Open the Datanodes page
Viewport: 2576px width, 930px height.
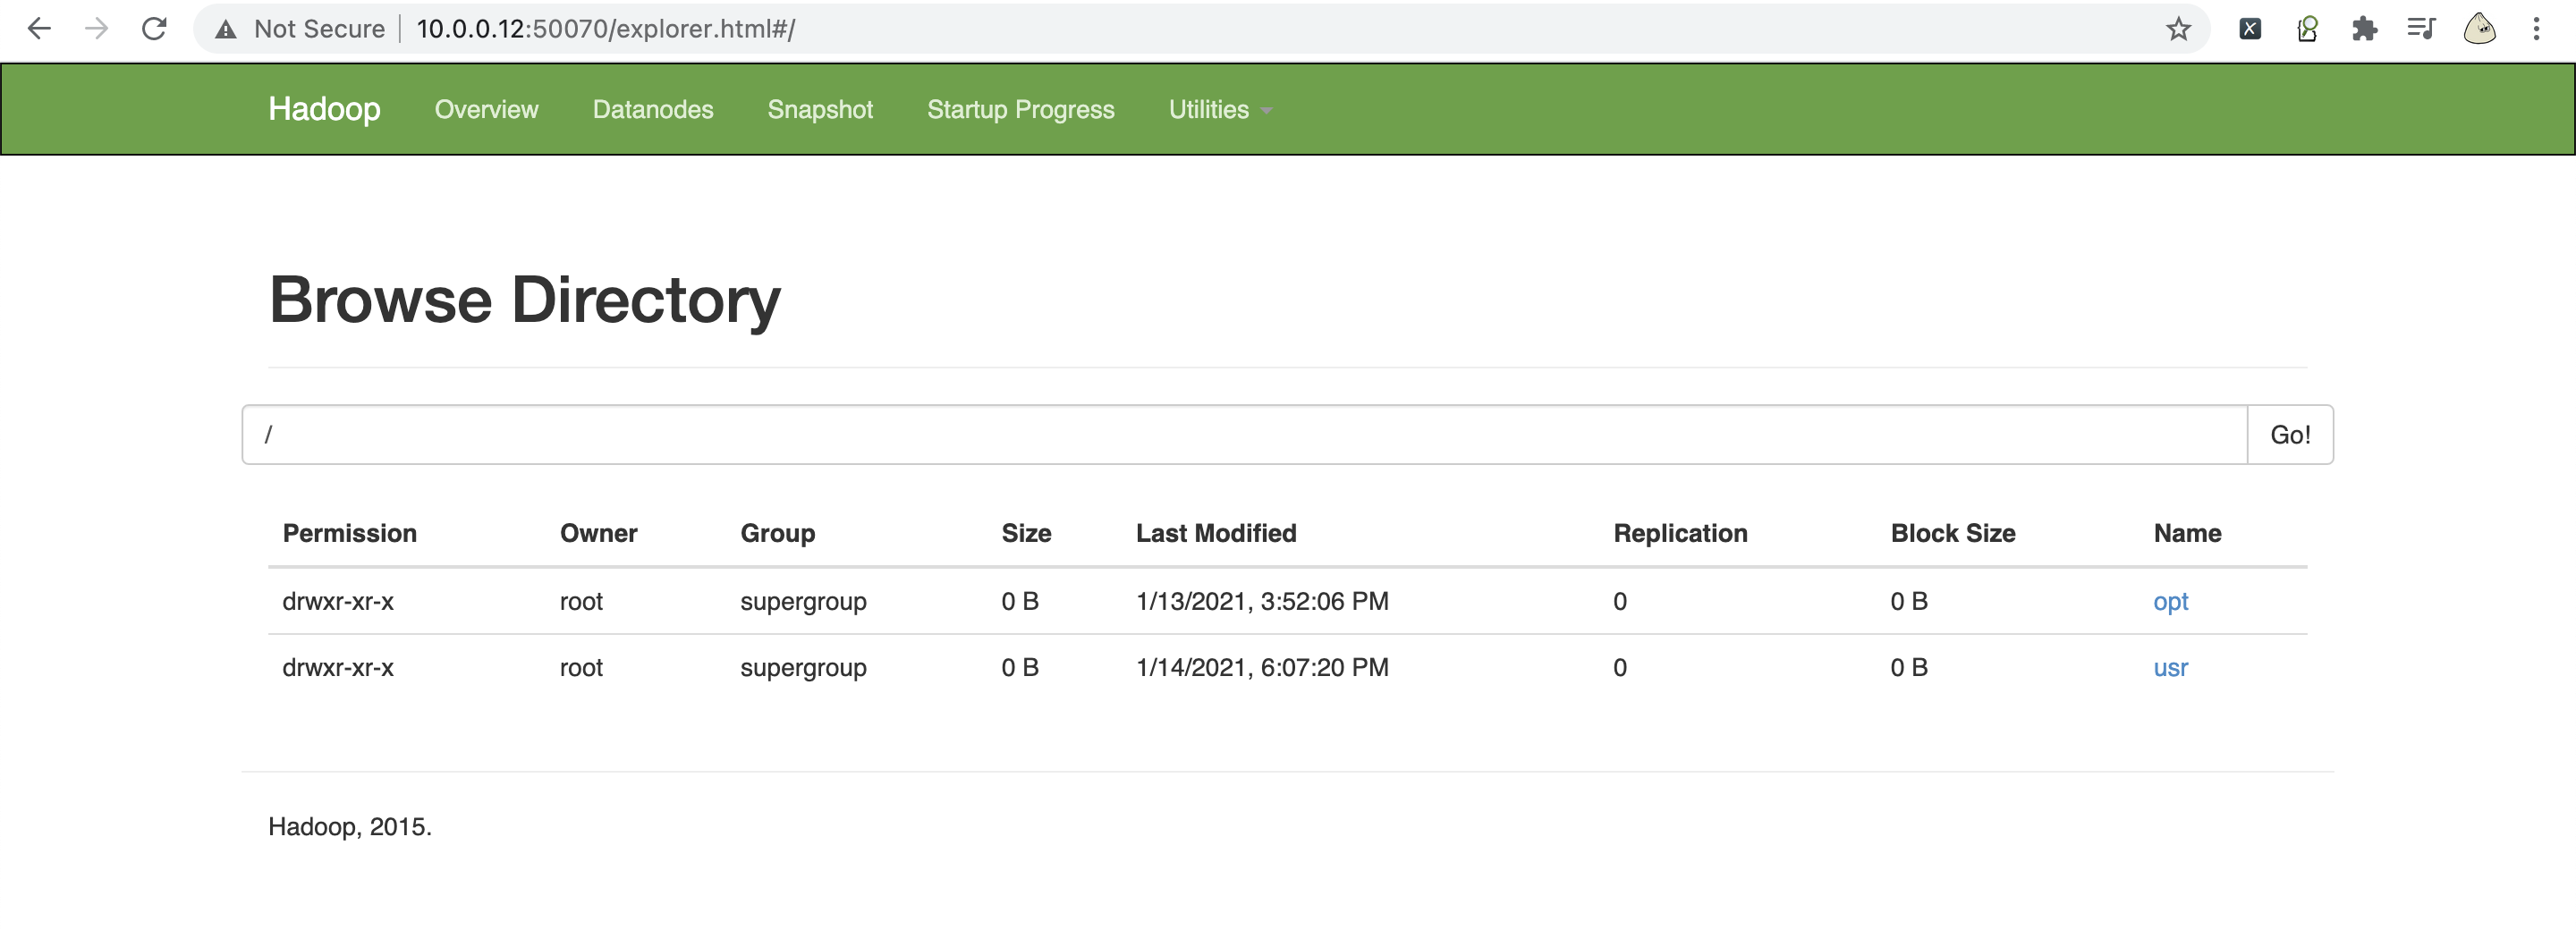pyautogui.click(x=653, y=109)
